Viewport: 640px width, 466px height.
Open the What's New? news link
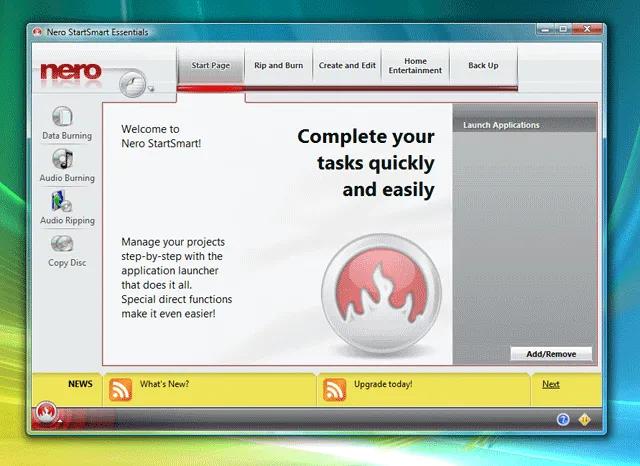(164, 384)
